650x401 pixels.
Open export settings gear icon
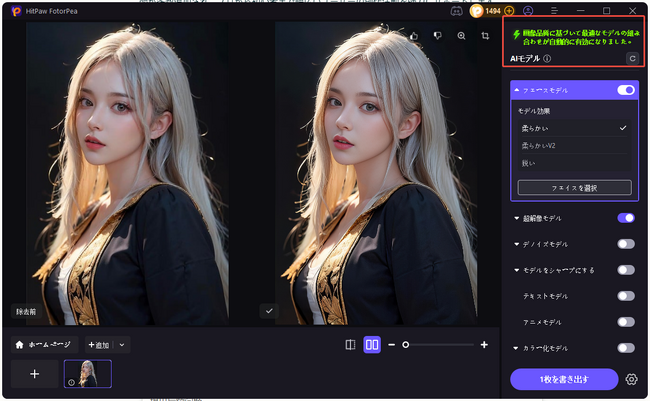631,379
